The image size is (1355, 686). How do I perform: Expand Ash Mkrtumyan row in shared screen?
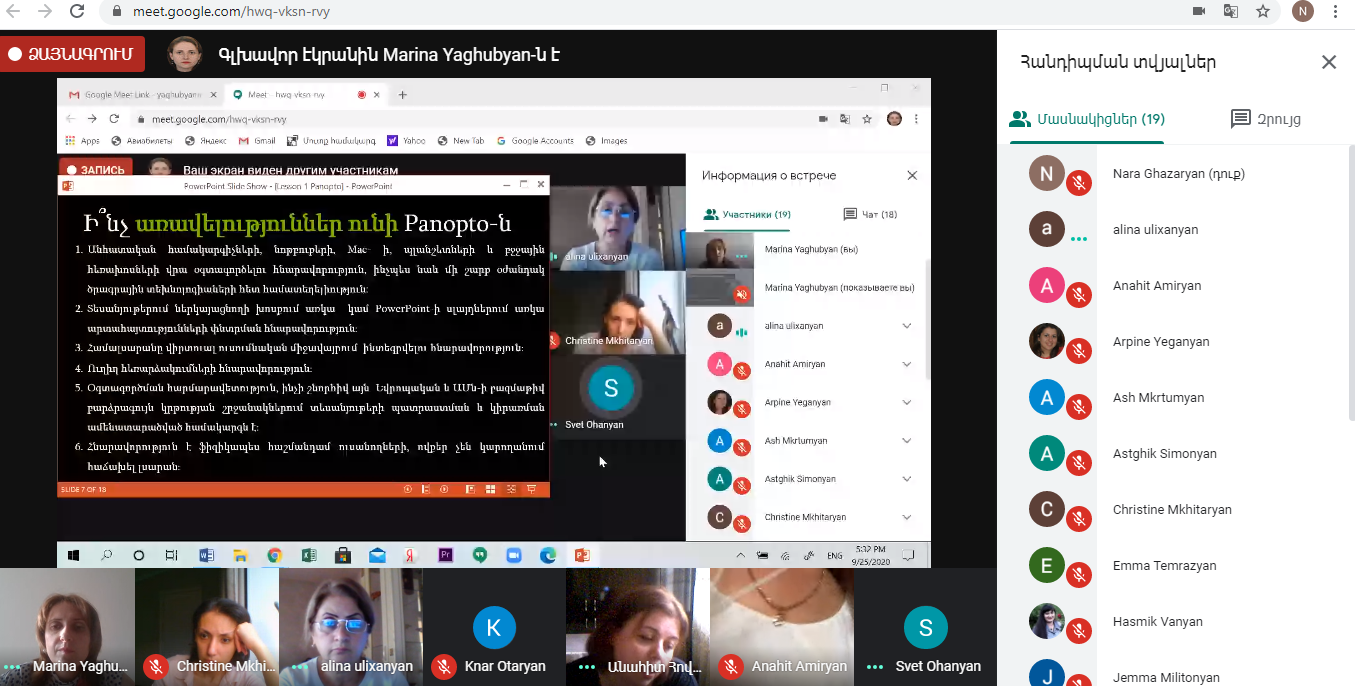pos(907,440)
